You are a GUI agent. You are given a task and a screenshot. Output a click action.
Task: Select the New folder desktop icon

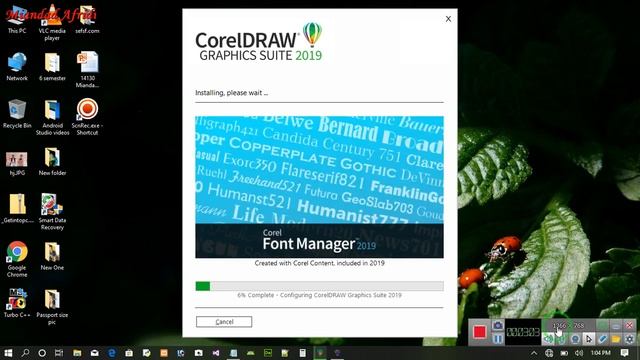click(x=52, y=162)
